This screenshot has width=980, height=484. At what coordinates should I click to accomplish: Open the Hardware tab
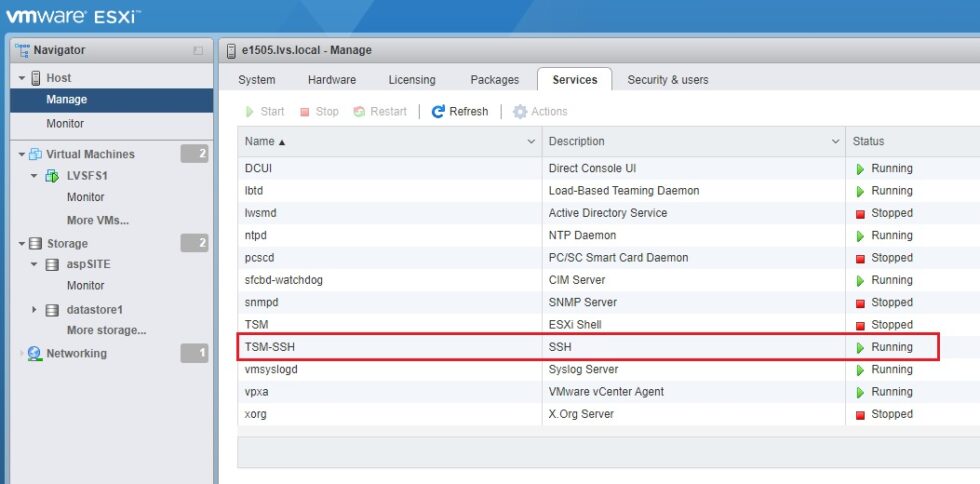point(331,80)
